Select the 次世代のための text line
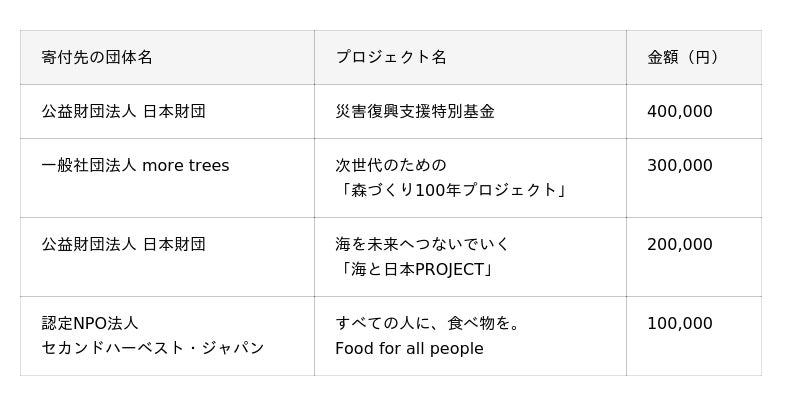The height and width of the screenshot is (406, 800). click(391, 165)
